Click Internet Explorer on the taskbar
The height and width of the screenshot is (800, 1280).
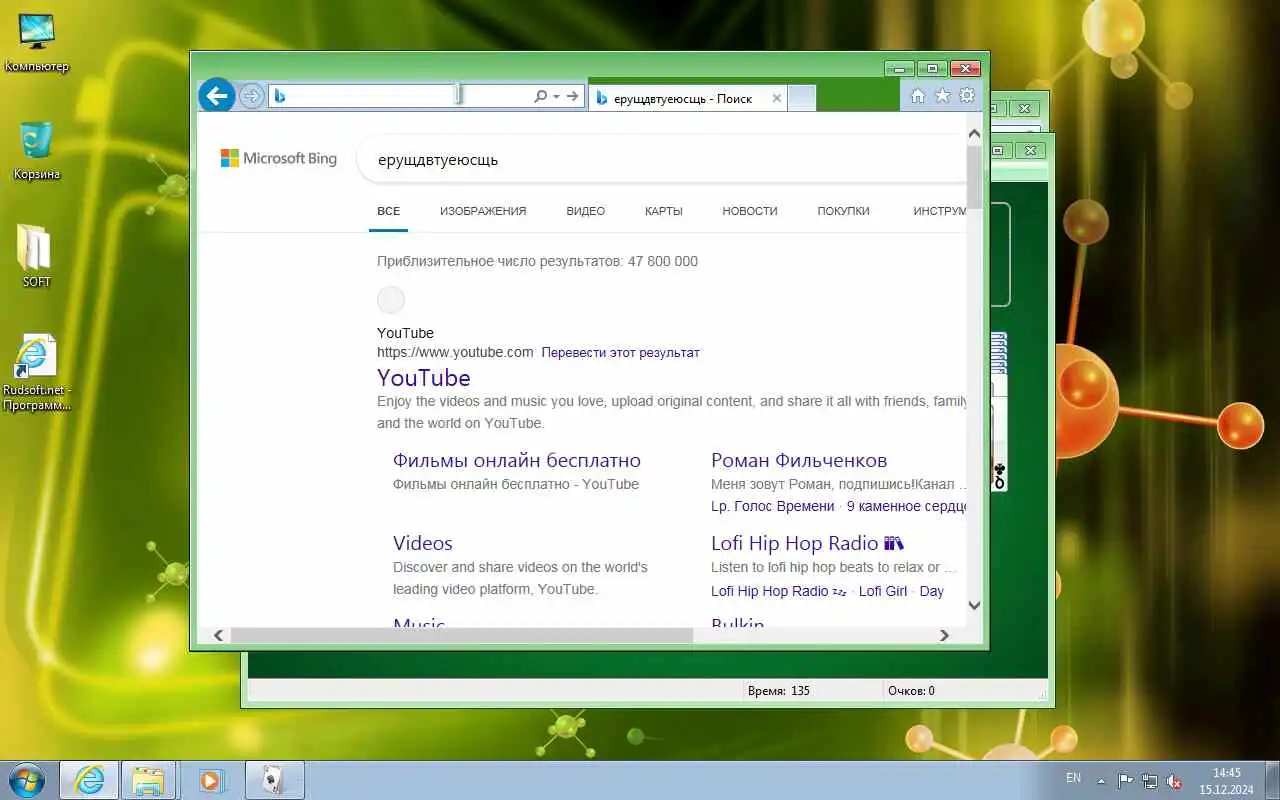(89, 780)
